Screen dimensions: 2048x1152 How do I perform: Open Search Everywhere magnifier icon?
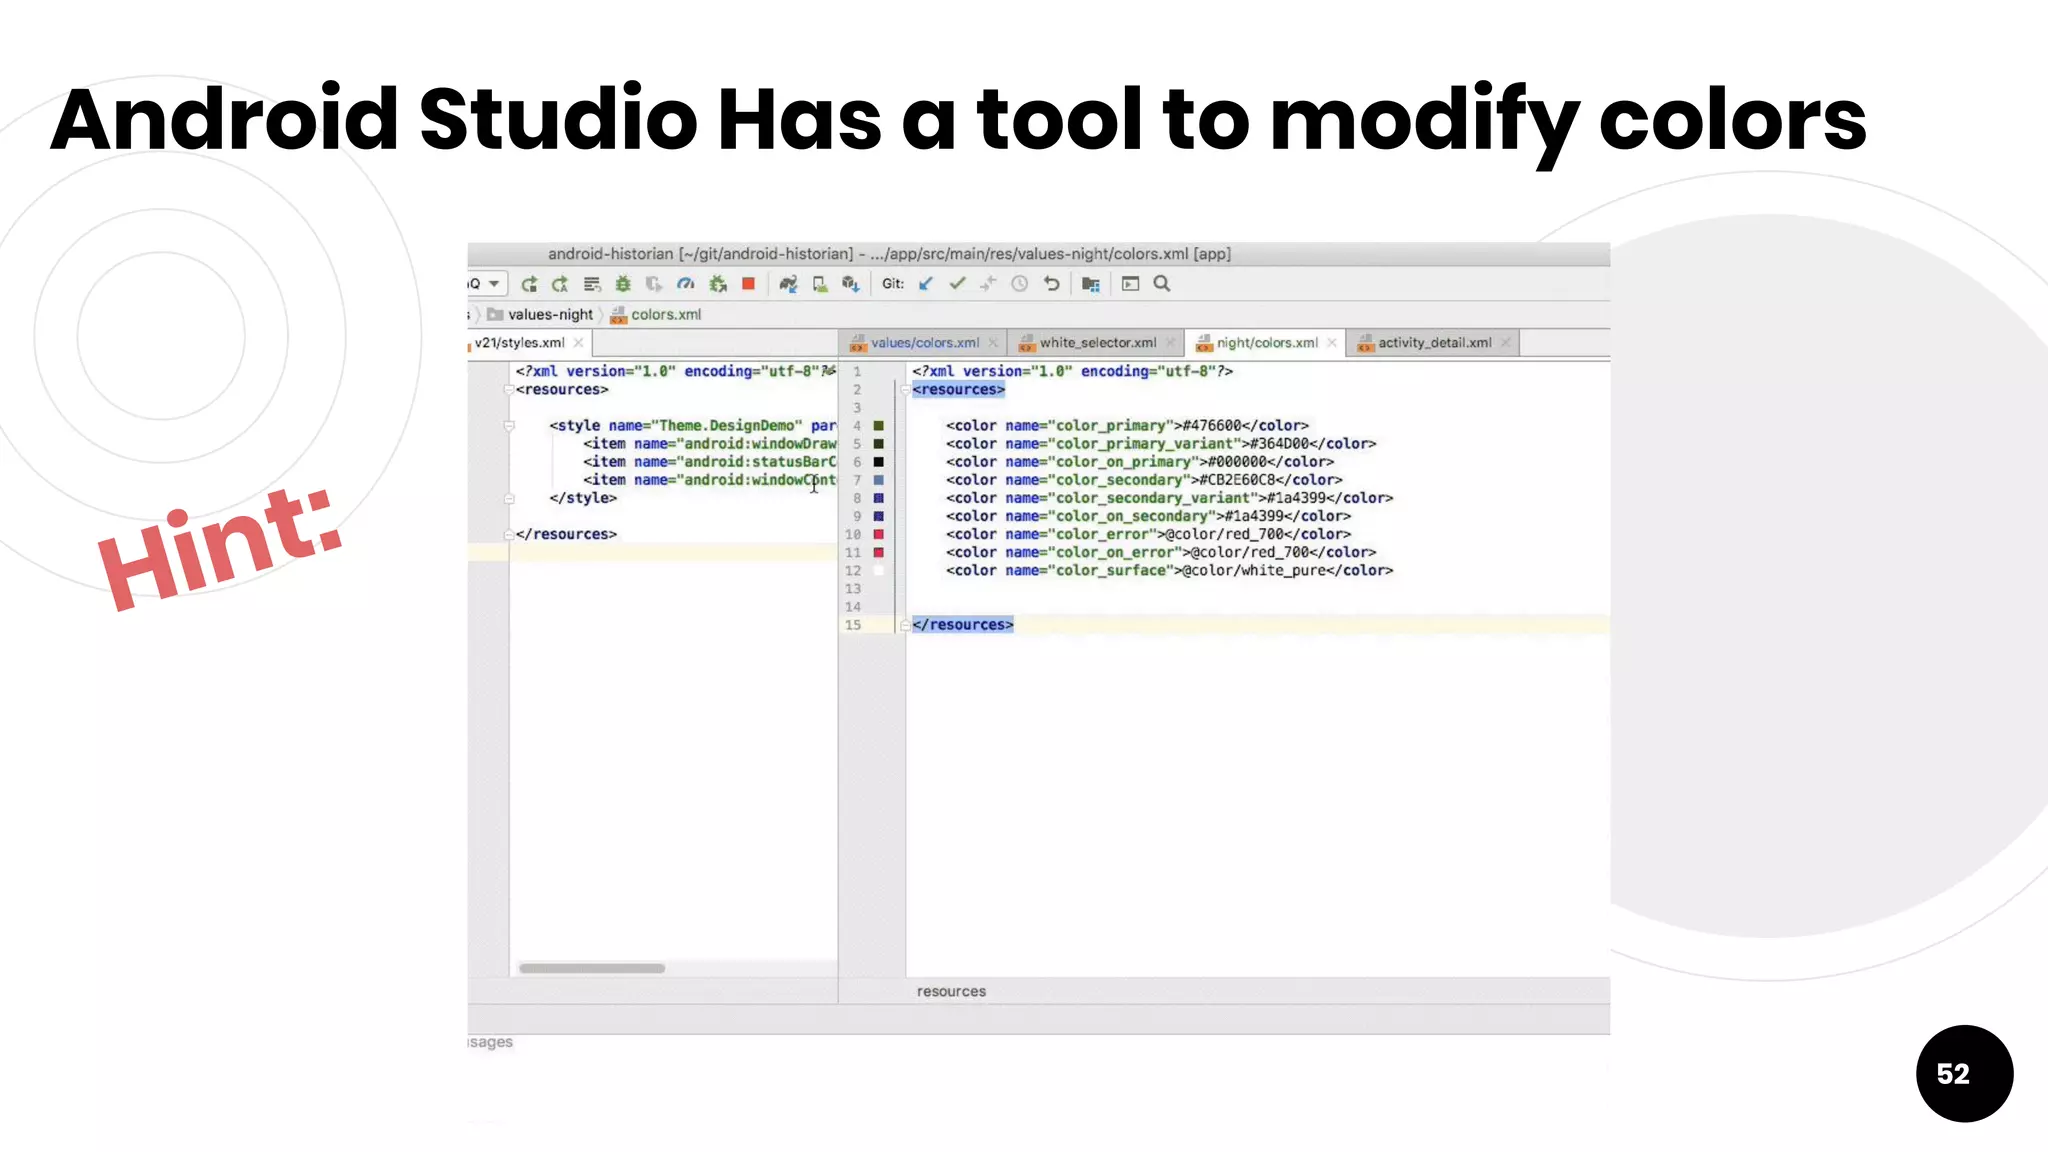[x=1162, y=284]
